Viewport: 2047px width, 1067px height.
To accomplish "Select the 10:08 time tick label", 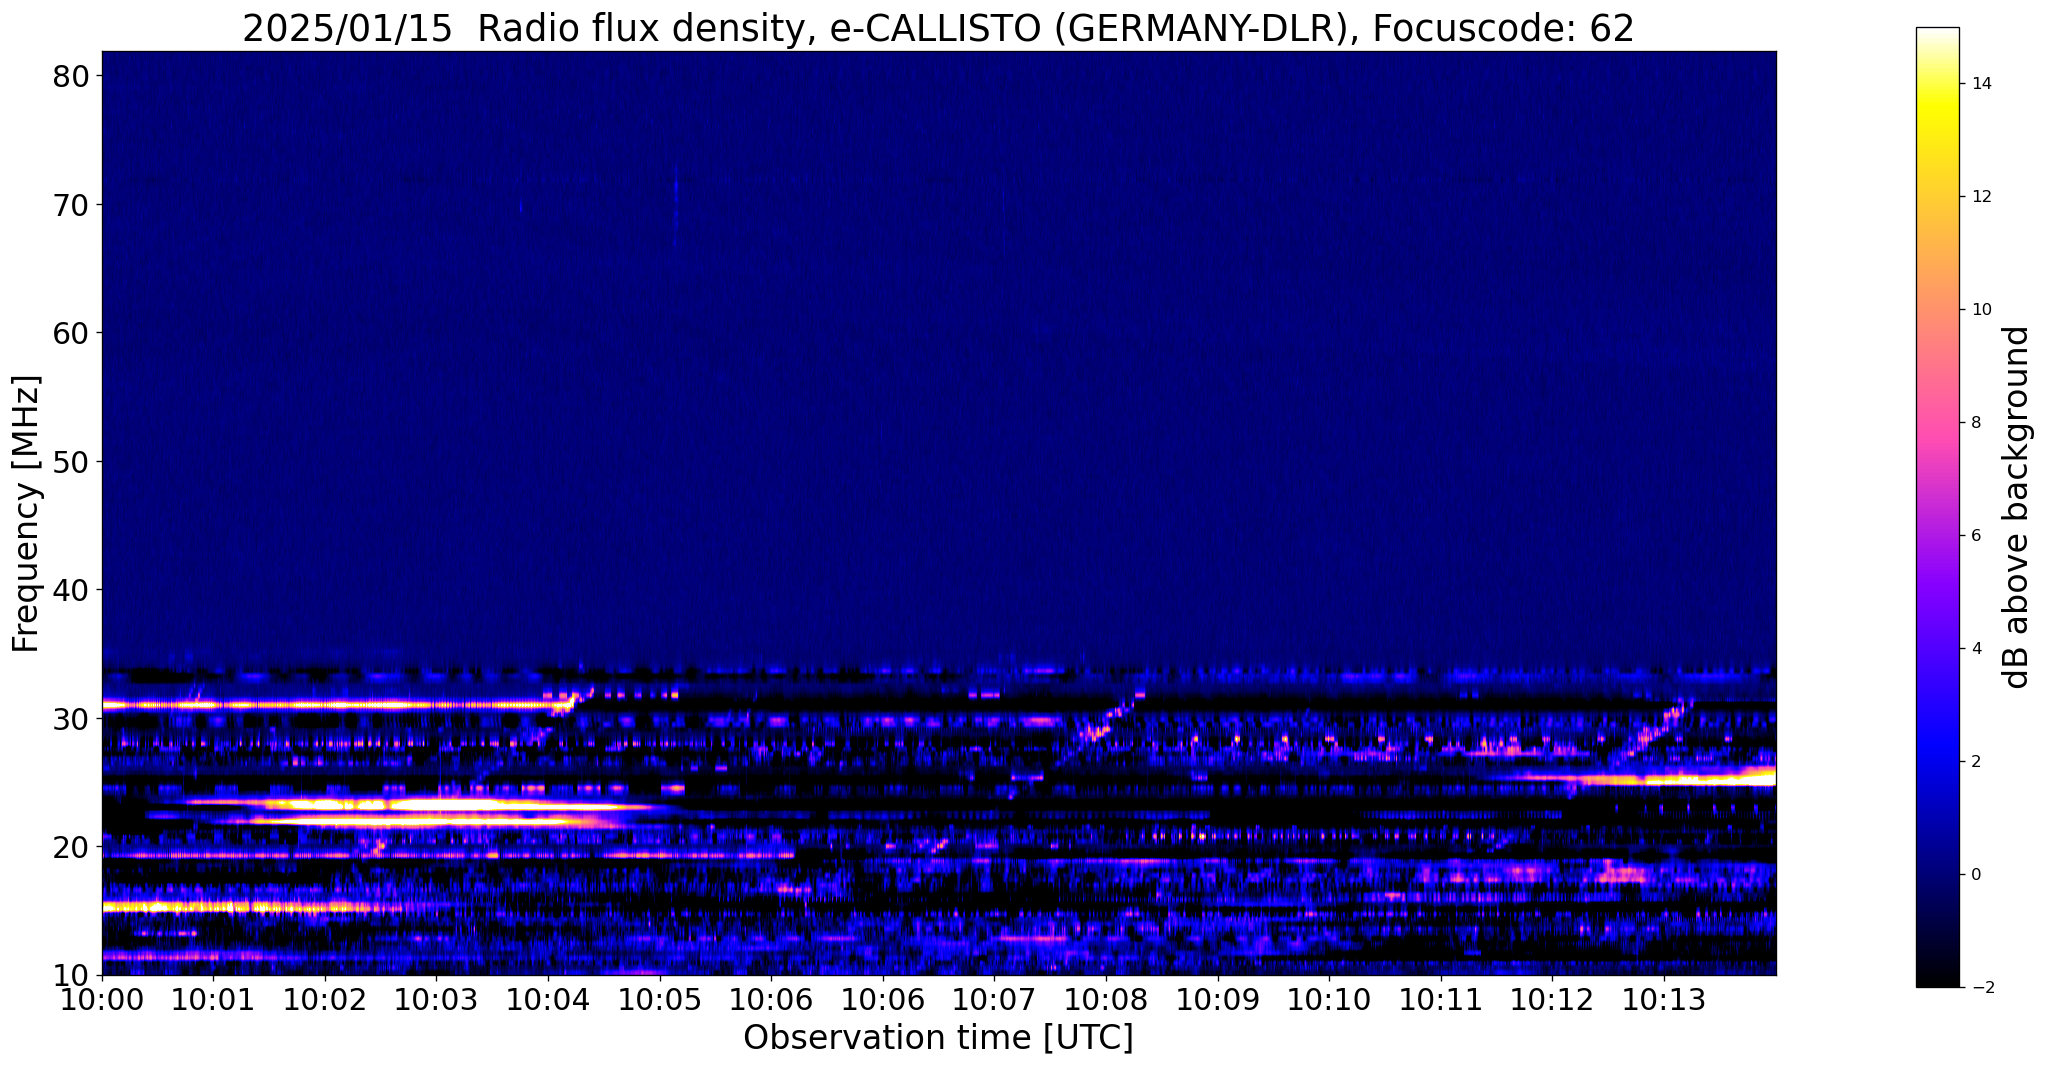I will tap(1106, 1000).
